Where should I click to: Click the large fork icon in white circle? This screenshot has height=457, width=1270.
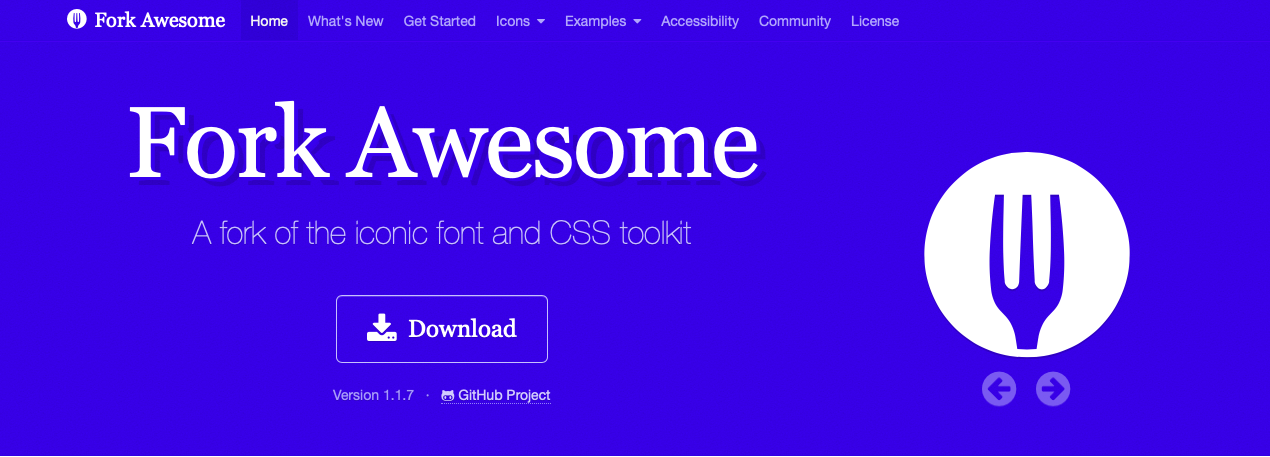(x=1026, y=258)
